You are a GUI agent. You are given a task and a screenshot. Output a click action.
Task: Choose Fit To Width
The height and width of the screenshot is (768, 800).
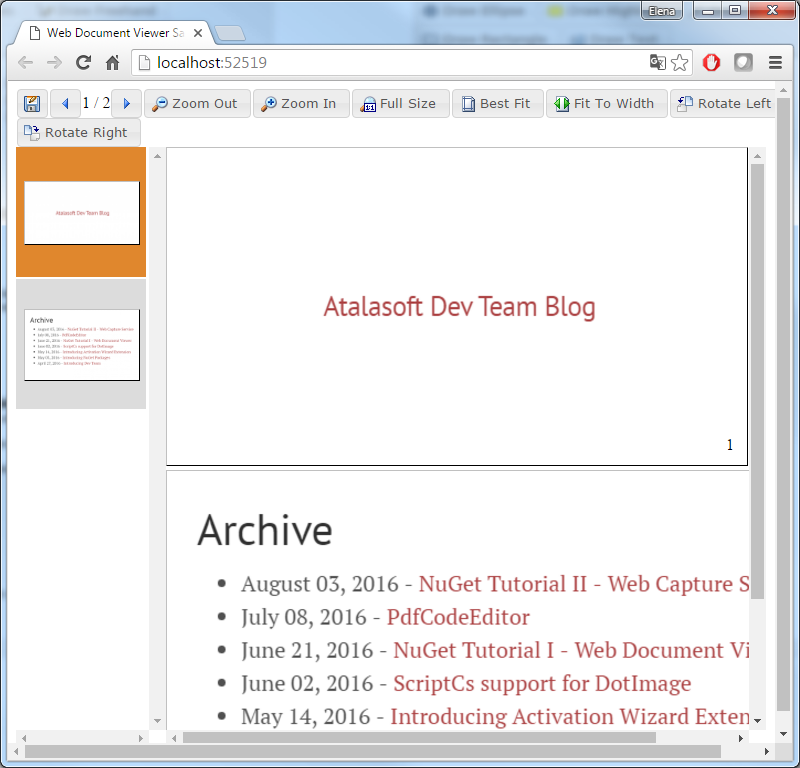point(607,104)
